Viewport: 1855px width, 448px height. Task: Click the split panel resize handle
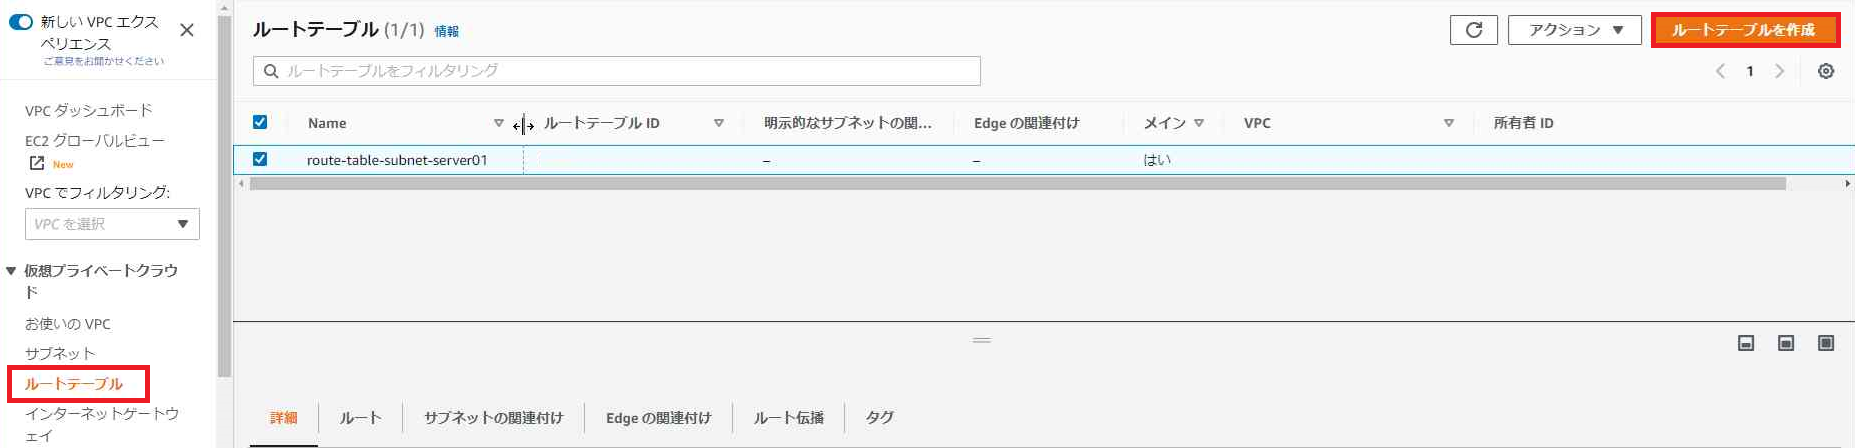pos(982,340)
